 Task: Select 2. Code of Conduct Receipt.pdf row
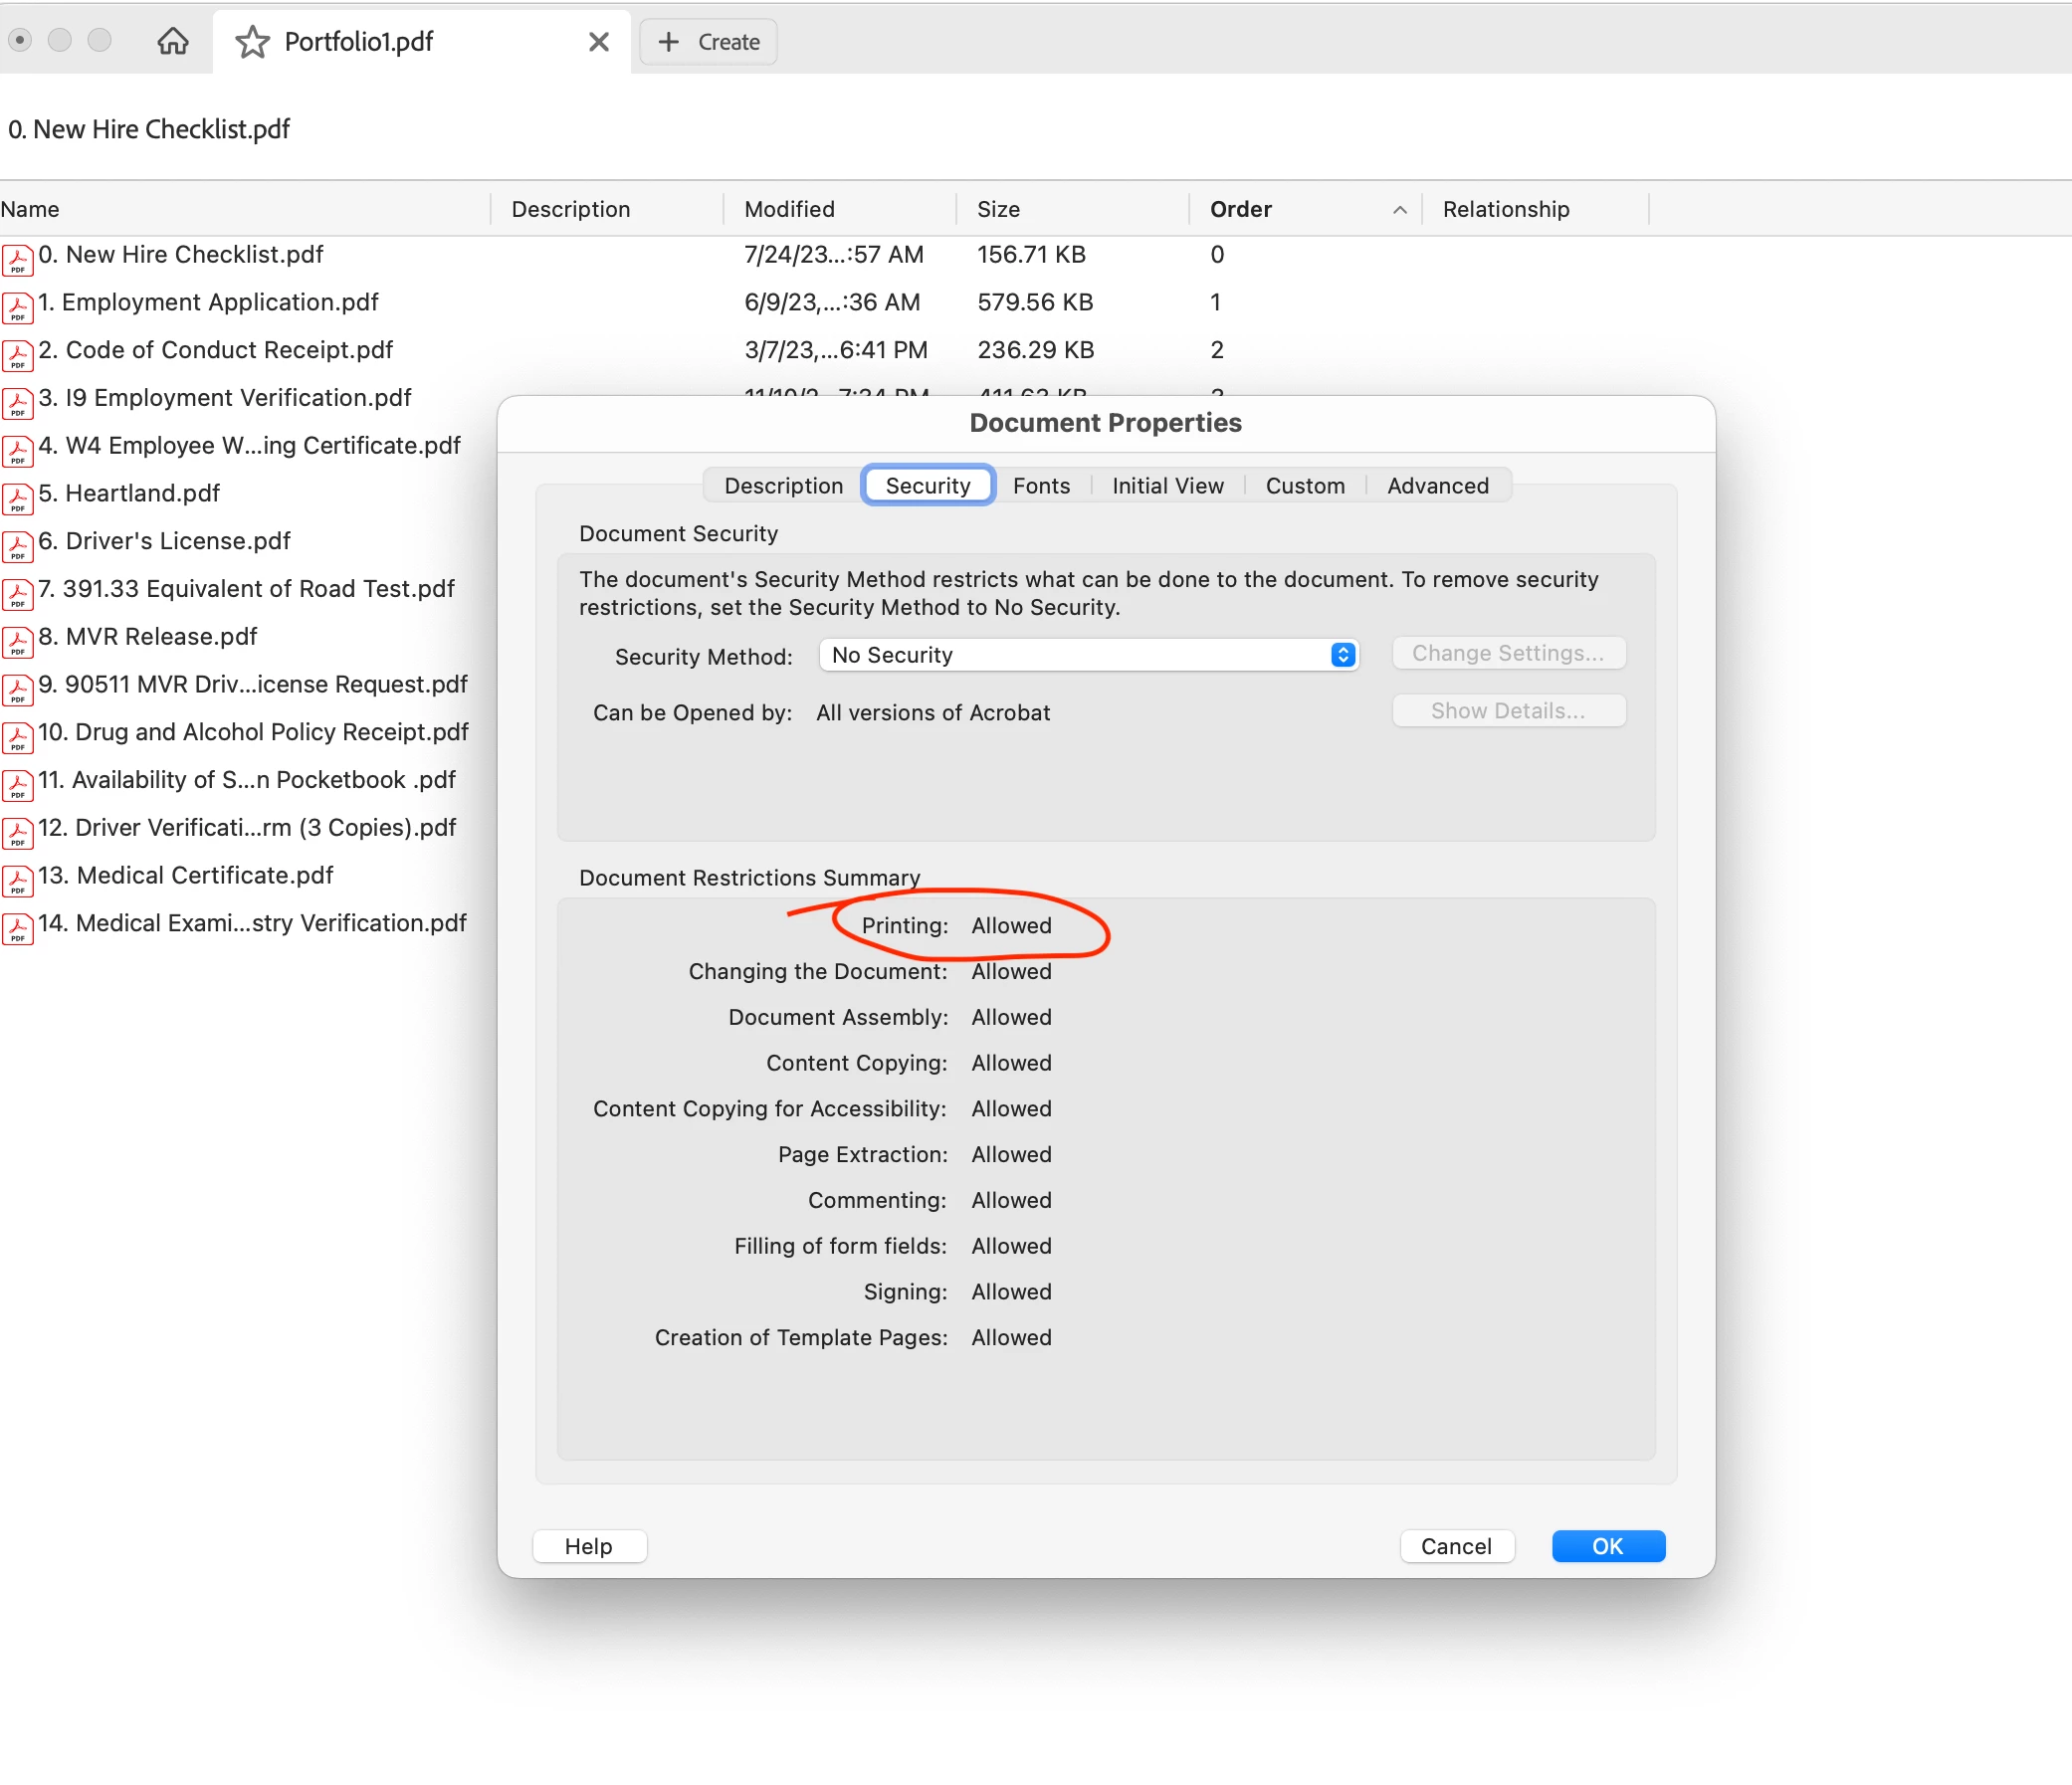tap(229, 350)
